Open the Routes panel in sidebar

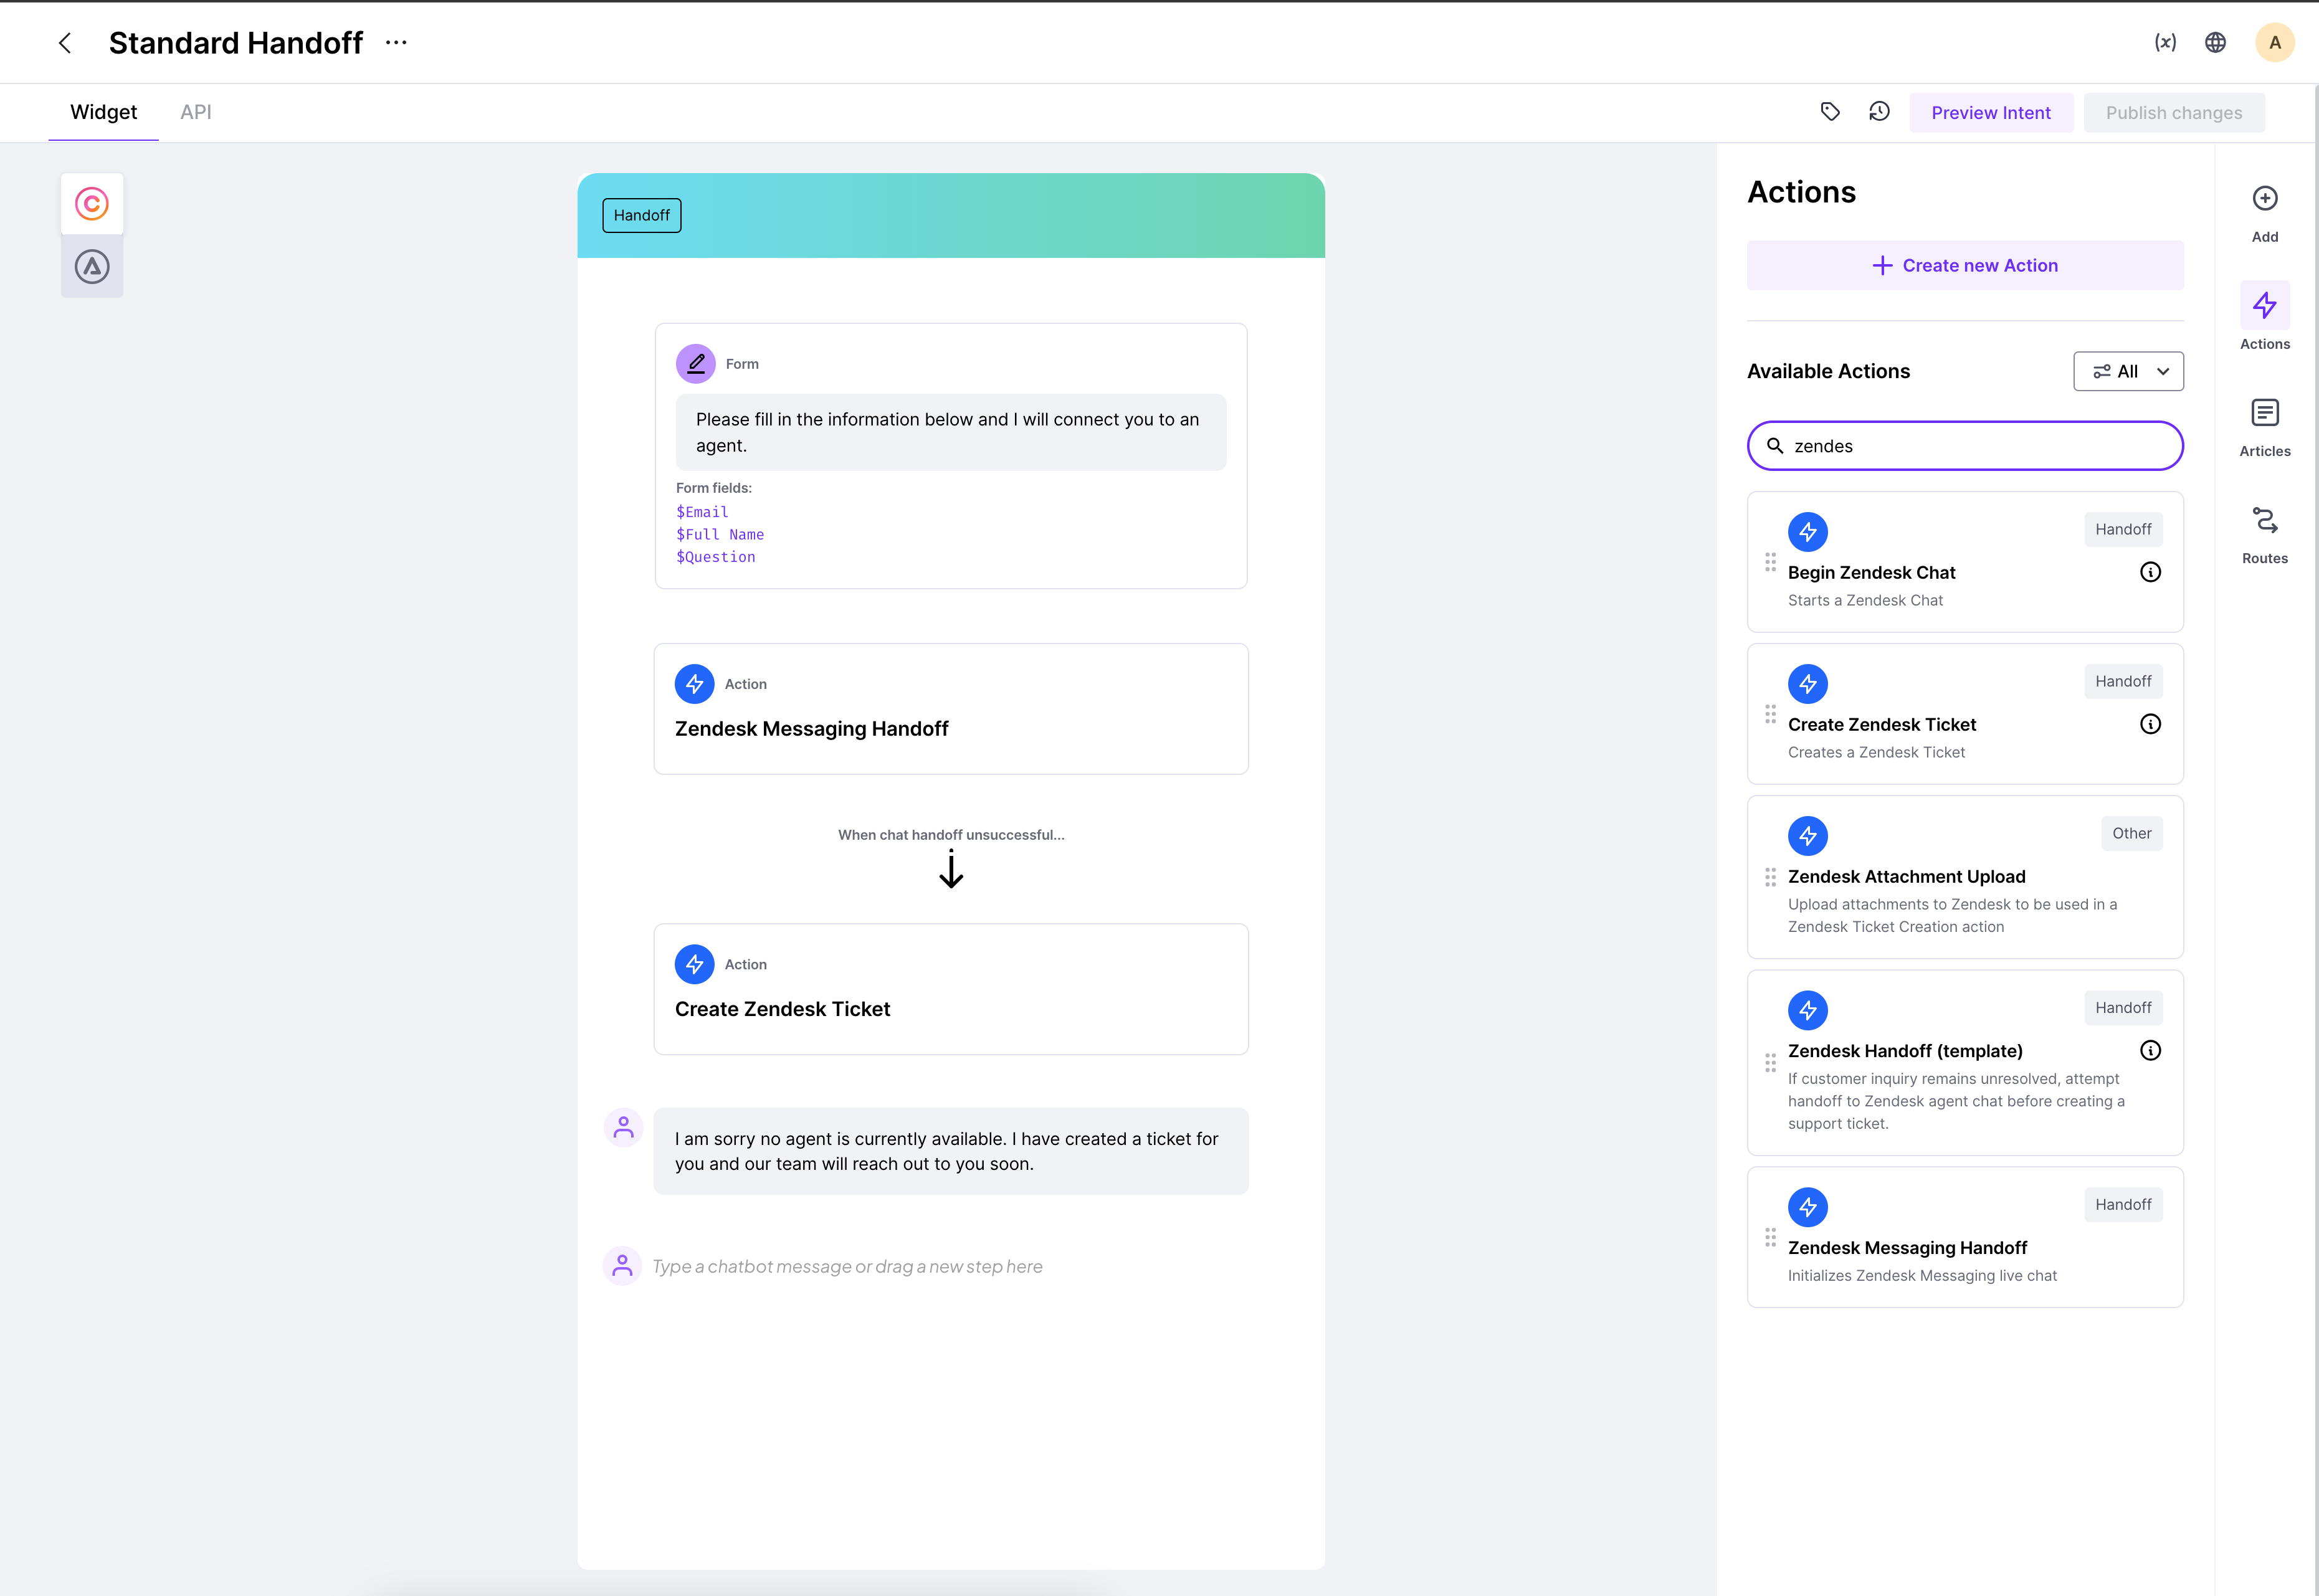click(2265, 534)
